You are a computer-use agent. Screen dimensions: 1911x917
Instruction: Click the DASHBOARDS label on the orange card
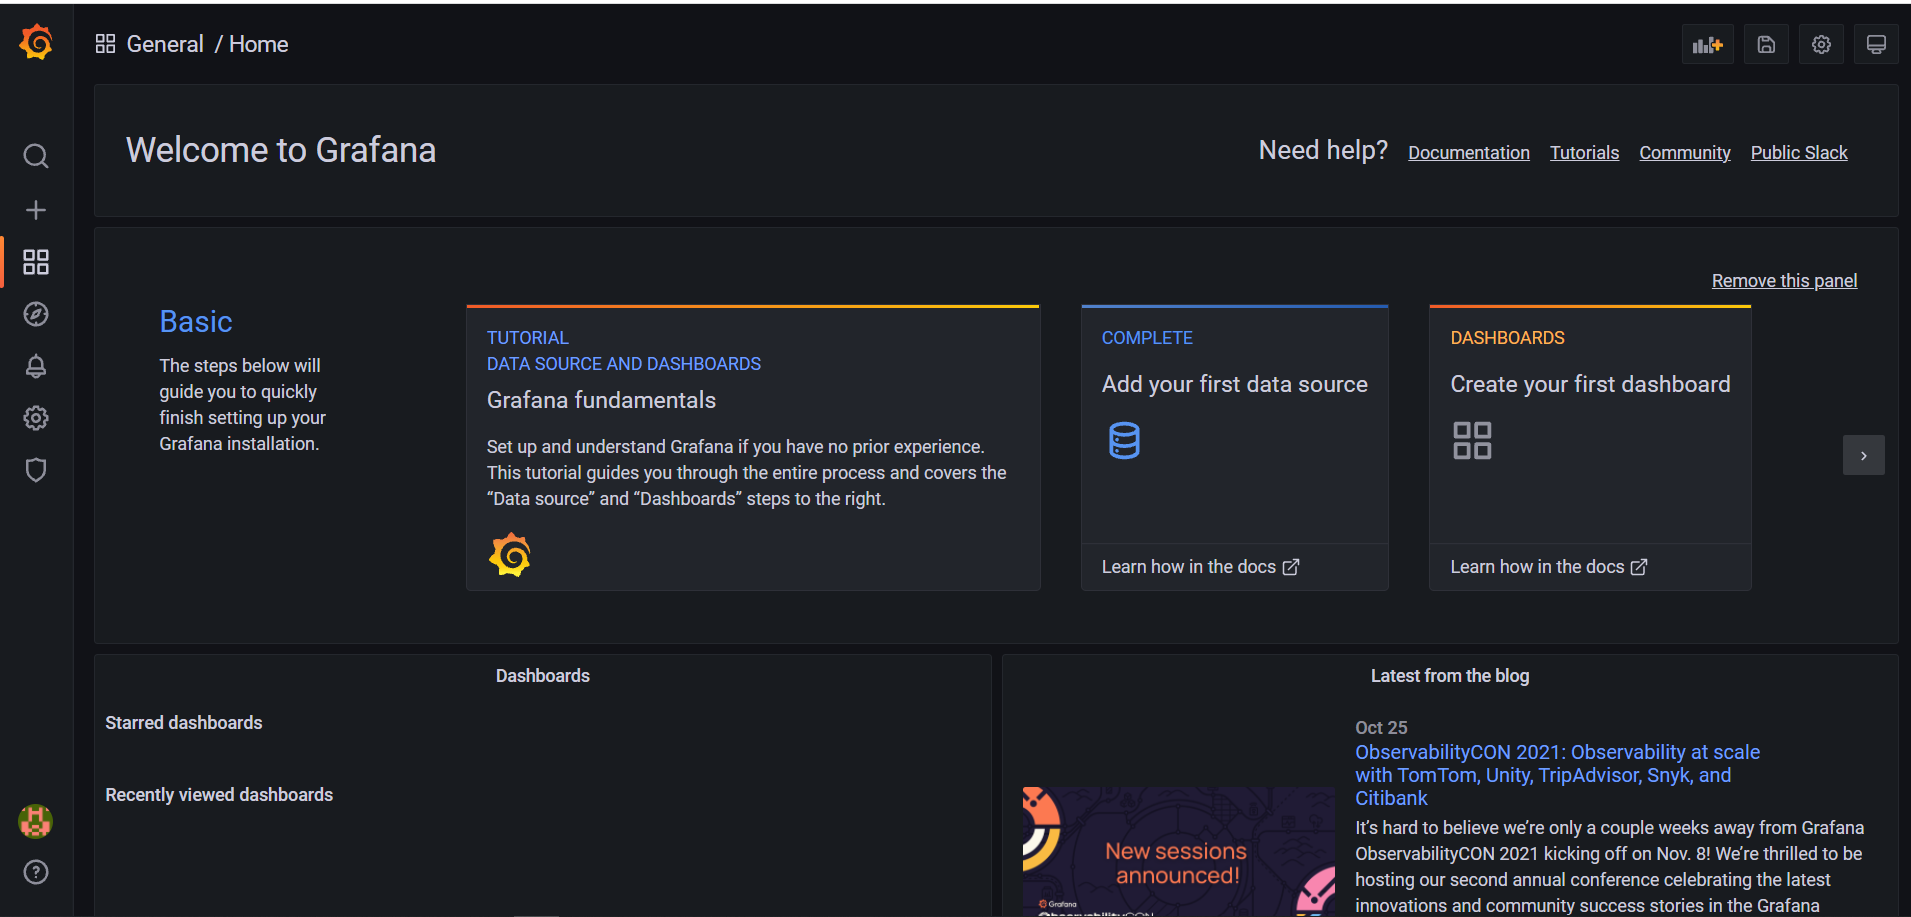(1507, 338)
